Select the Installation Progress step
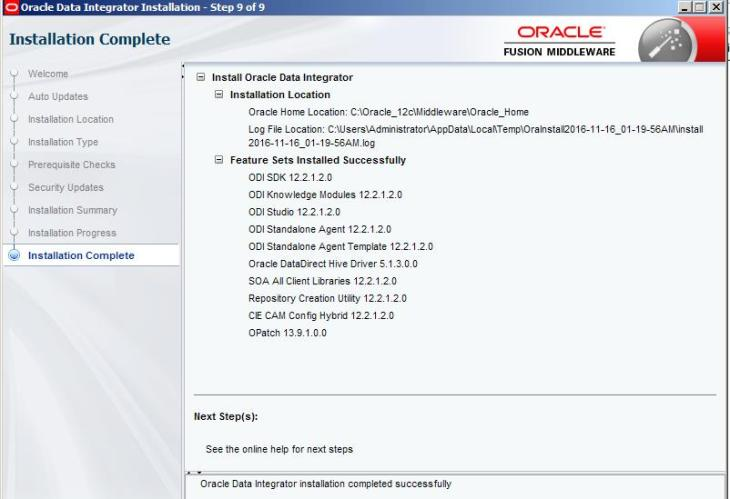730x499 pixels. coord(72,233)
